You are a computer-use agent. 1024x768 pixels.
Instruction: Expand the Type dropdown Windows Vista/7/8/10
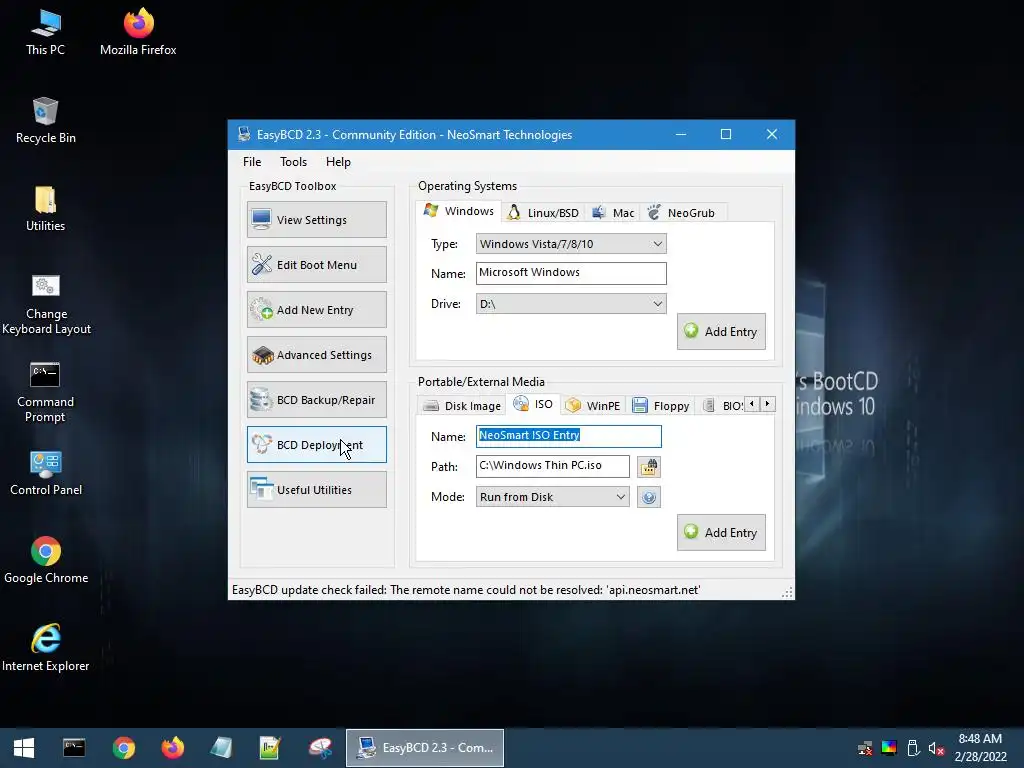click(571, 244)
